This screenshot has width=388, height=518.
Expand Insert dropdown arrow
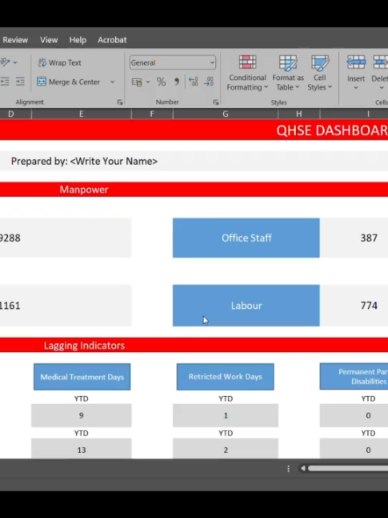(x=356, y=88)
